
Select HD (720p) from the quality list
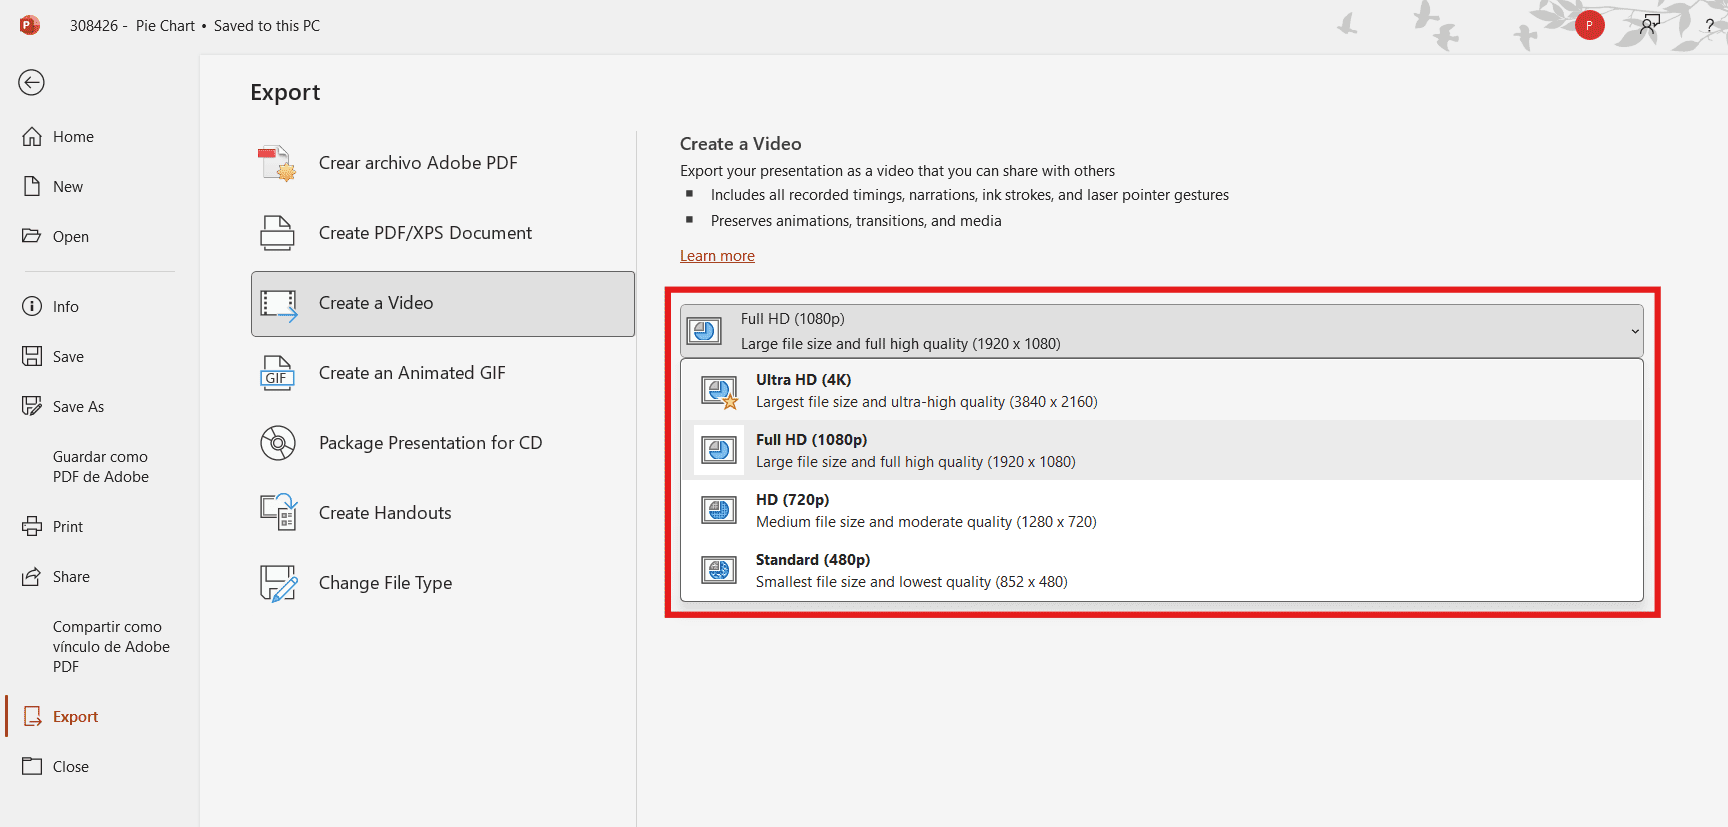pyautogui.click(x=926, y=510)
